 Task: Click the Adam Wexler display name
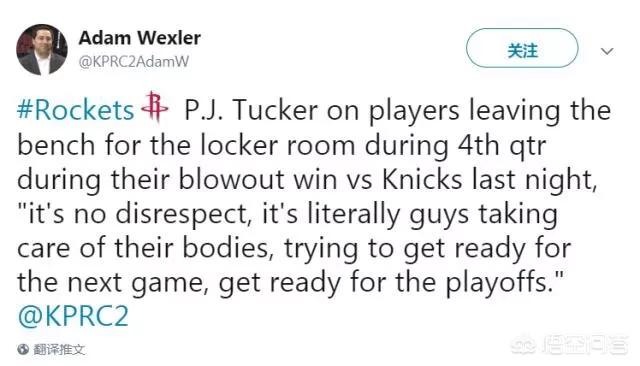[x=139, y=38]
